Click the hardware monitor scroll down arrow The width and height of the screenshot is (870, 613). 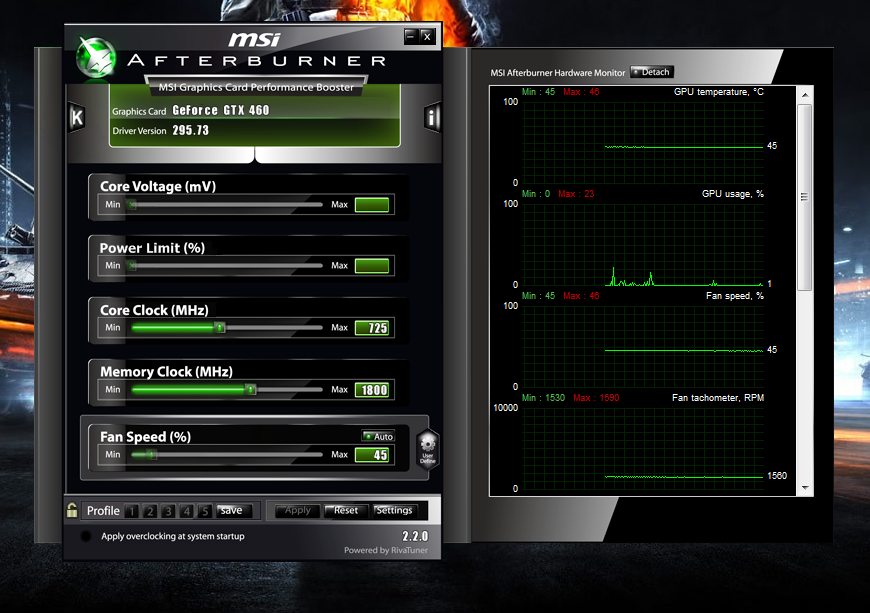click(x=805, y=488)
